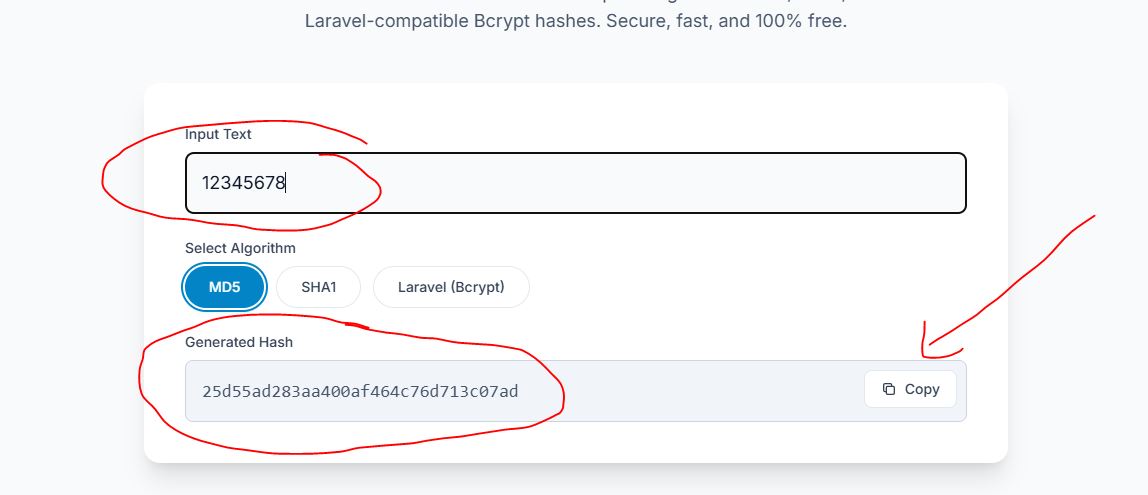The width and height of the screenshot is (1148, 495).
Task: Click the start of the generated hash string
Action: (203, 391)
